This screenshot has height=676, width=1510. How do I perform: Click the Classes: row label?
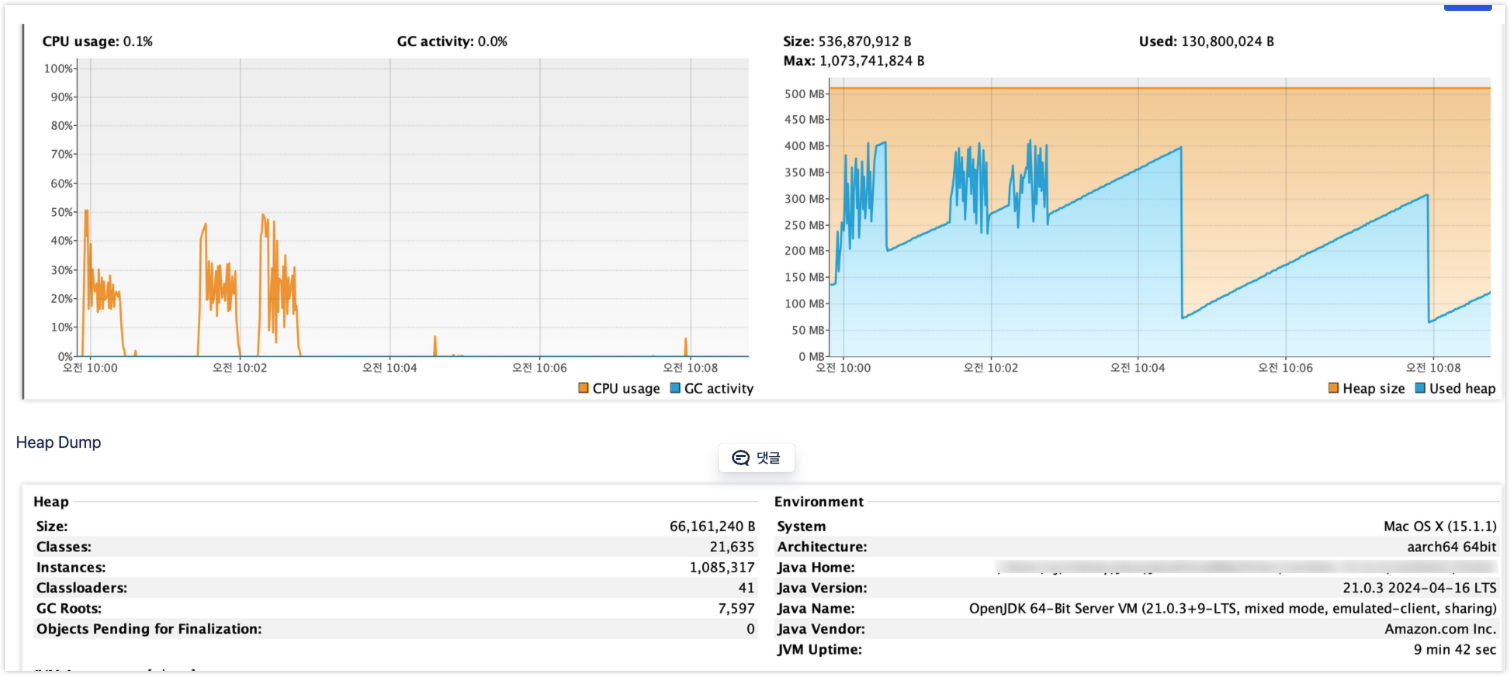coord(64,547)
